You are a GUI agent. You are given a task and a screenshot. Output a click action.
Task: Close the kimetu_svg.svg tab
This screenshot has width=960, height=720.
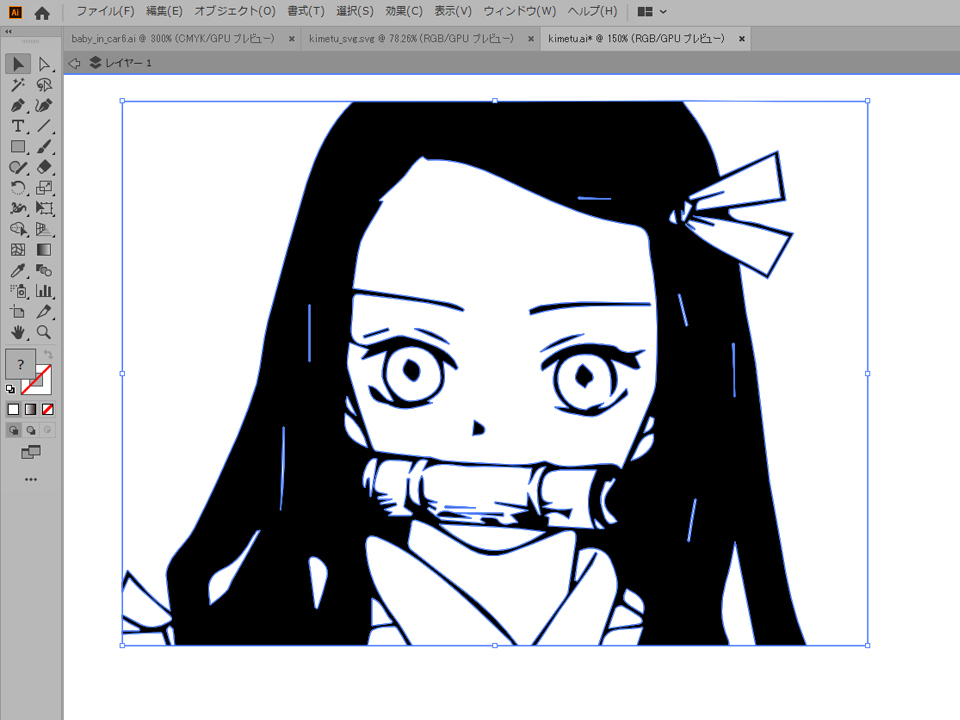click(531, 39)
